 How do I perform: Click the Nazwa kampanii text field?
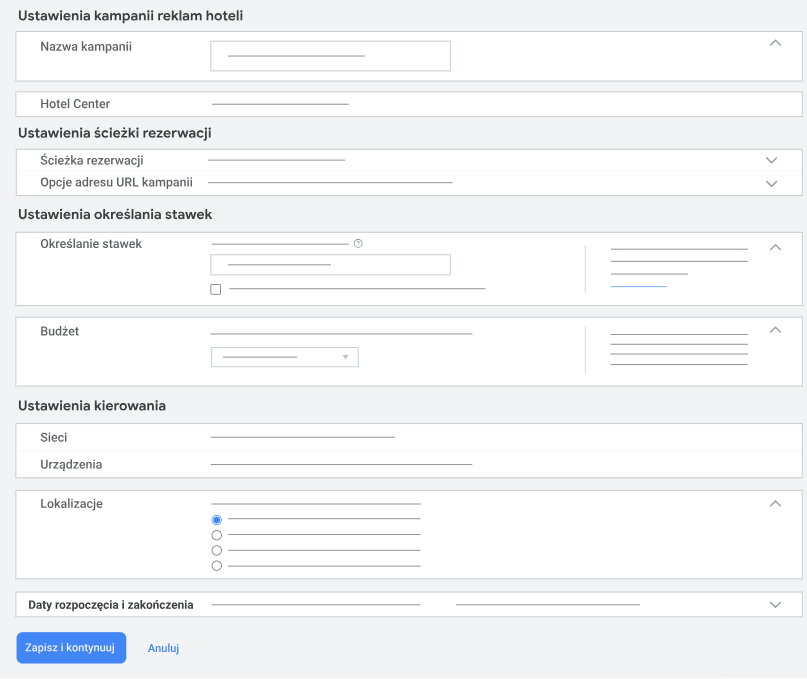[330, 56]
